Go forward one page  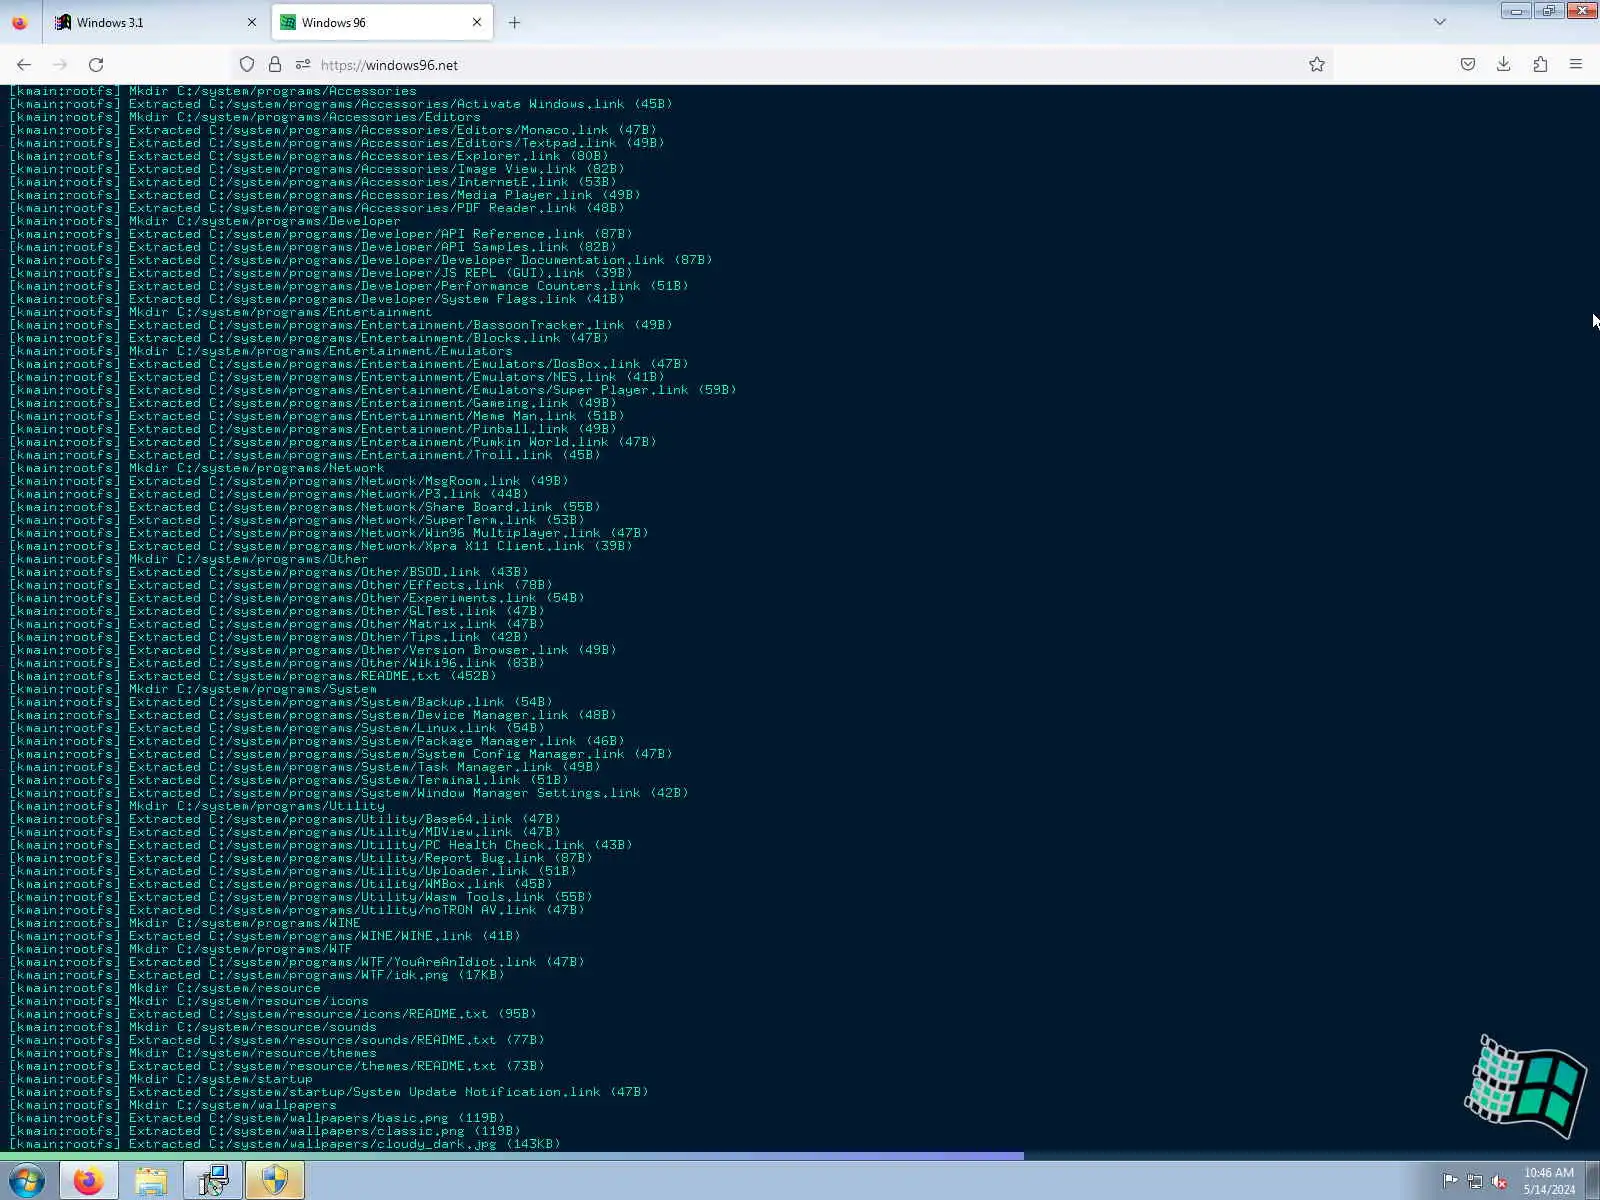click(x=60, y=65)
